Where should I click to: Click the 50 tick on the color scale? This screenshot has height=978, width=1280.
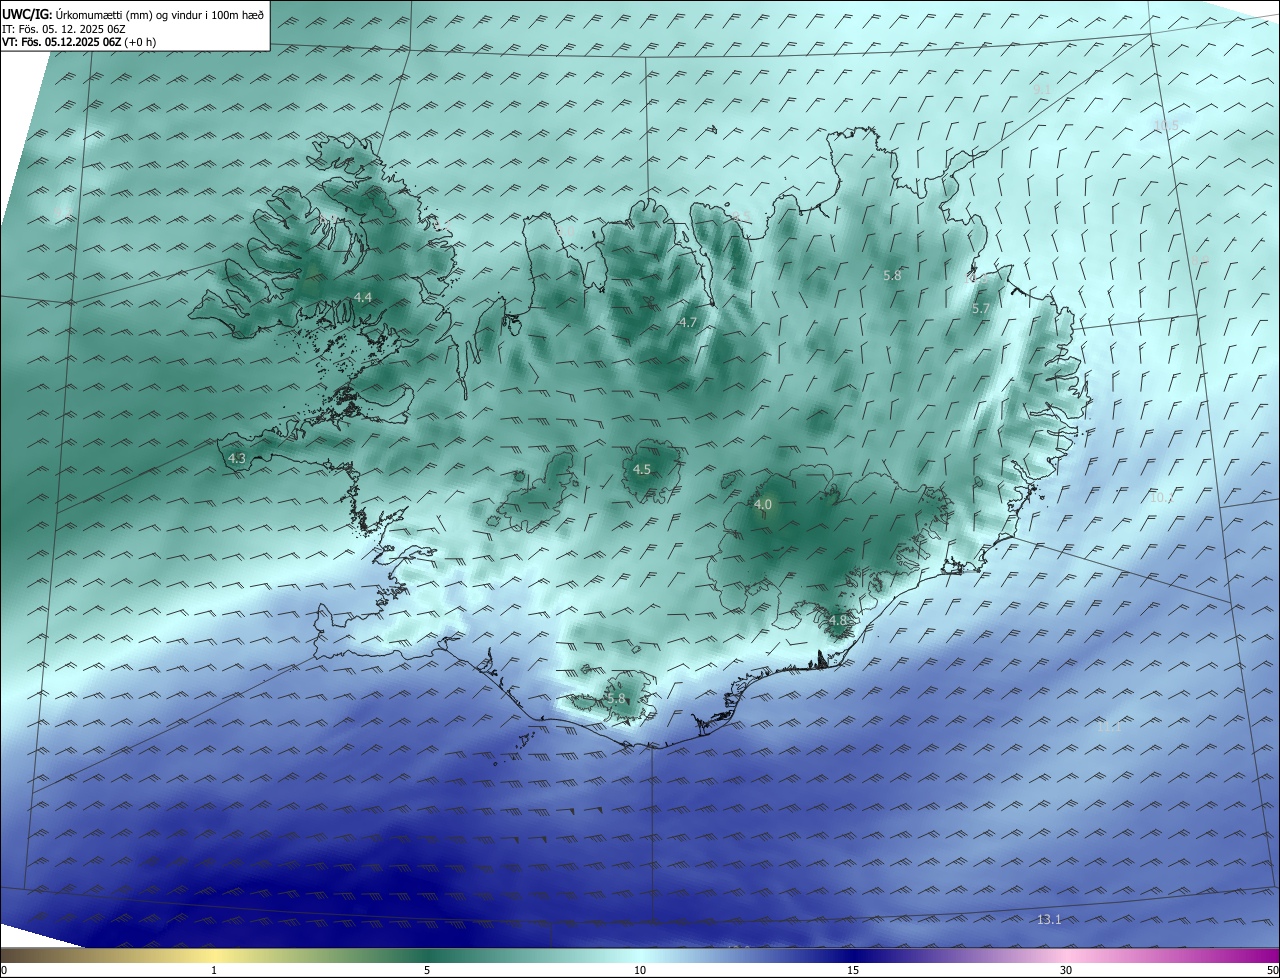[x=1272, y=970]
